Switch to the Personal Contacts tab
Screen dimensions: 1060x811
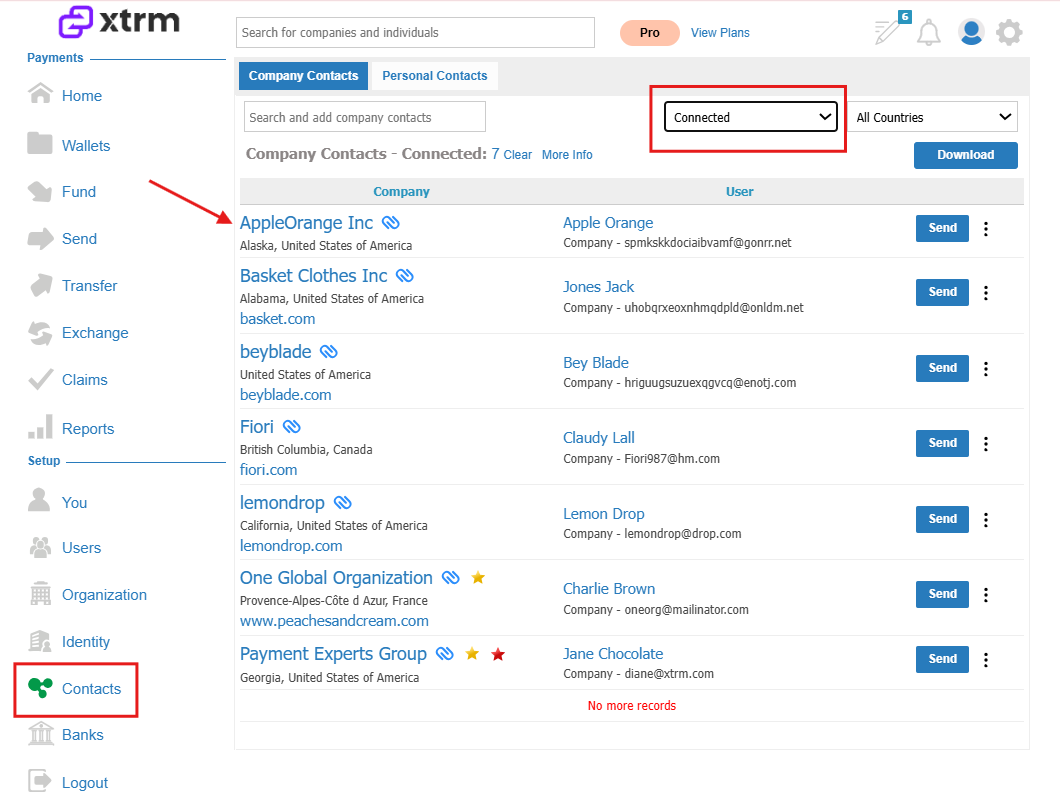[435, 76]
